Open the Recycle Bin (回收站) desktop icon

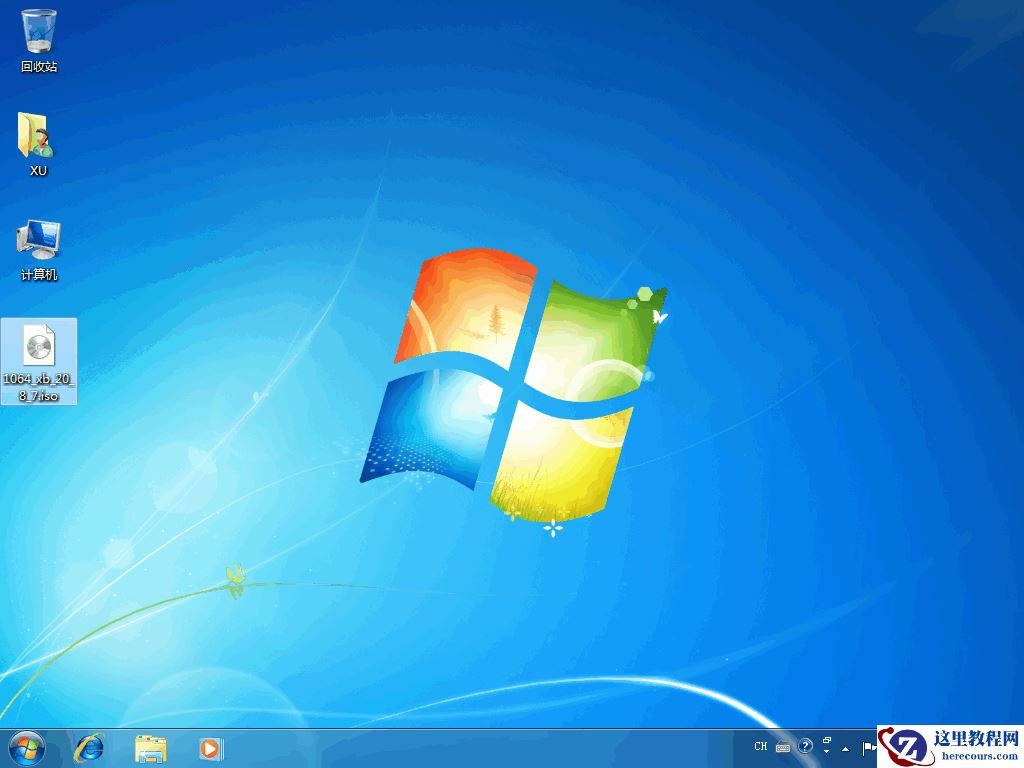[39, 30]
